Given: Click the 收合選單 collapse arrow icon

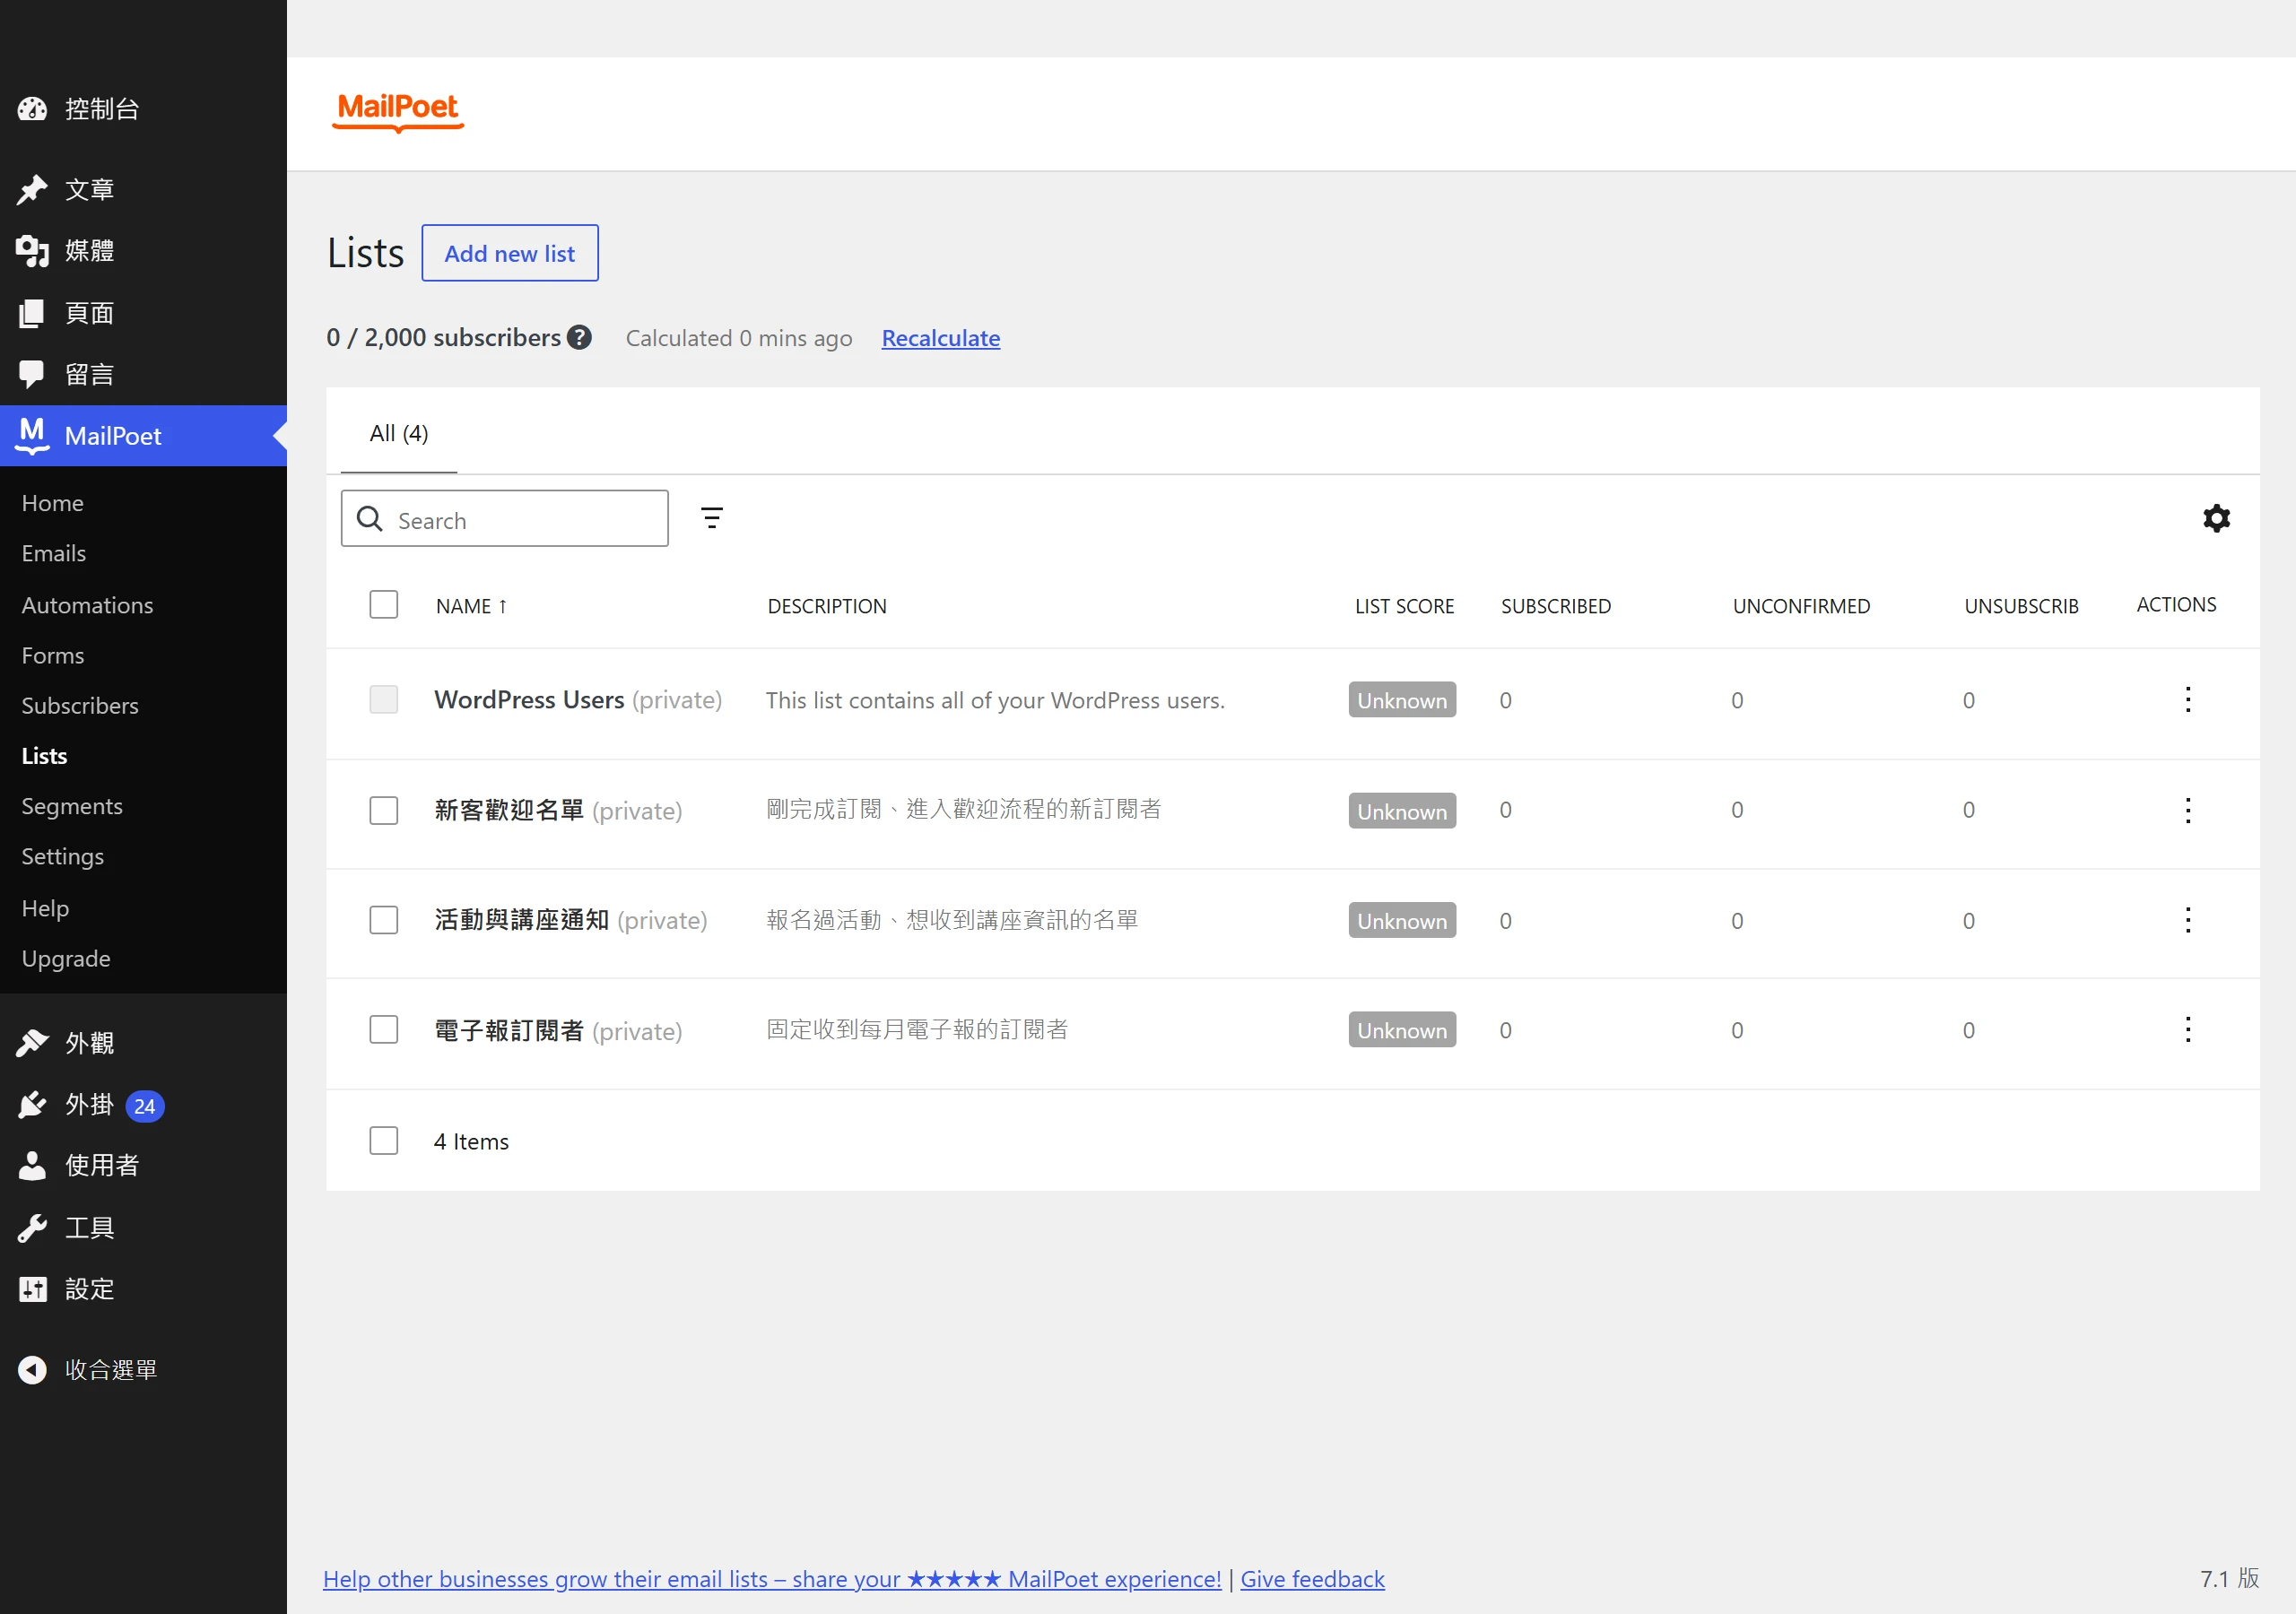Looking at the screenshot, I should click(32, 1370).
